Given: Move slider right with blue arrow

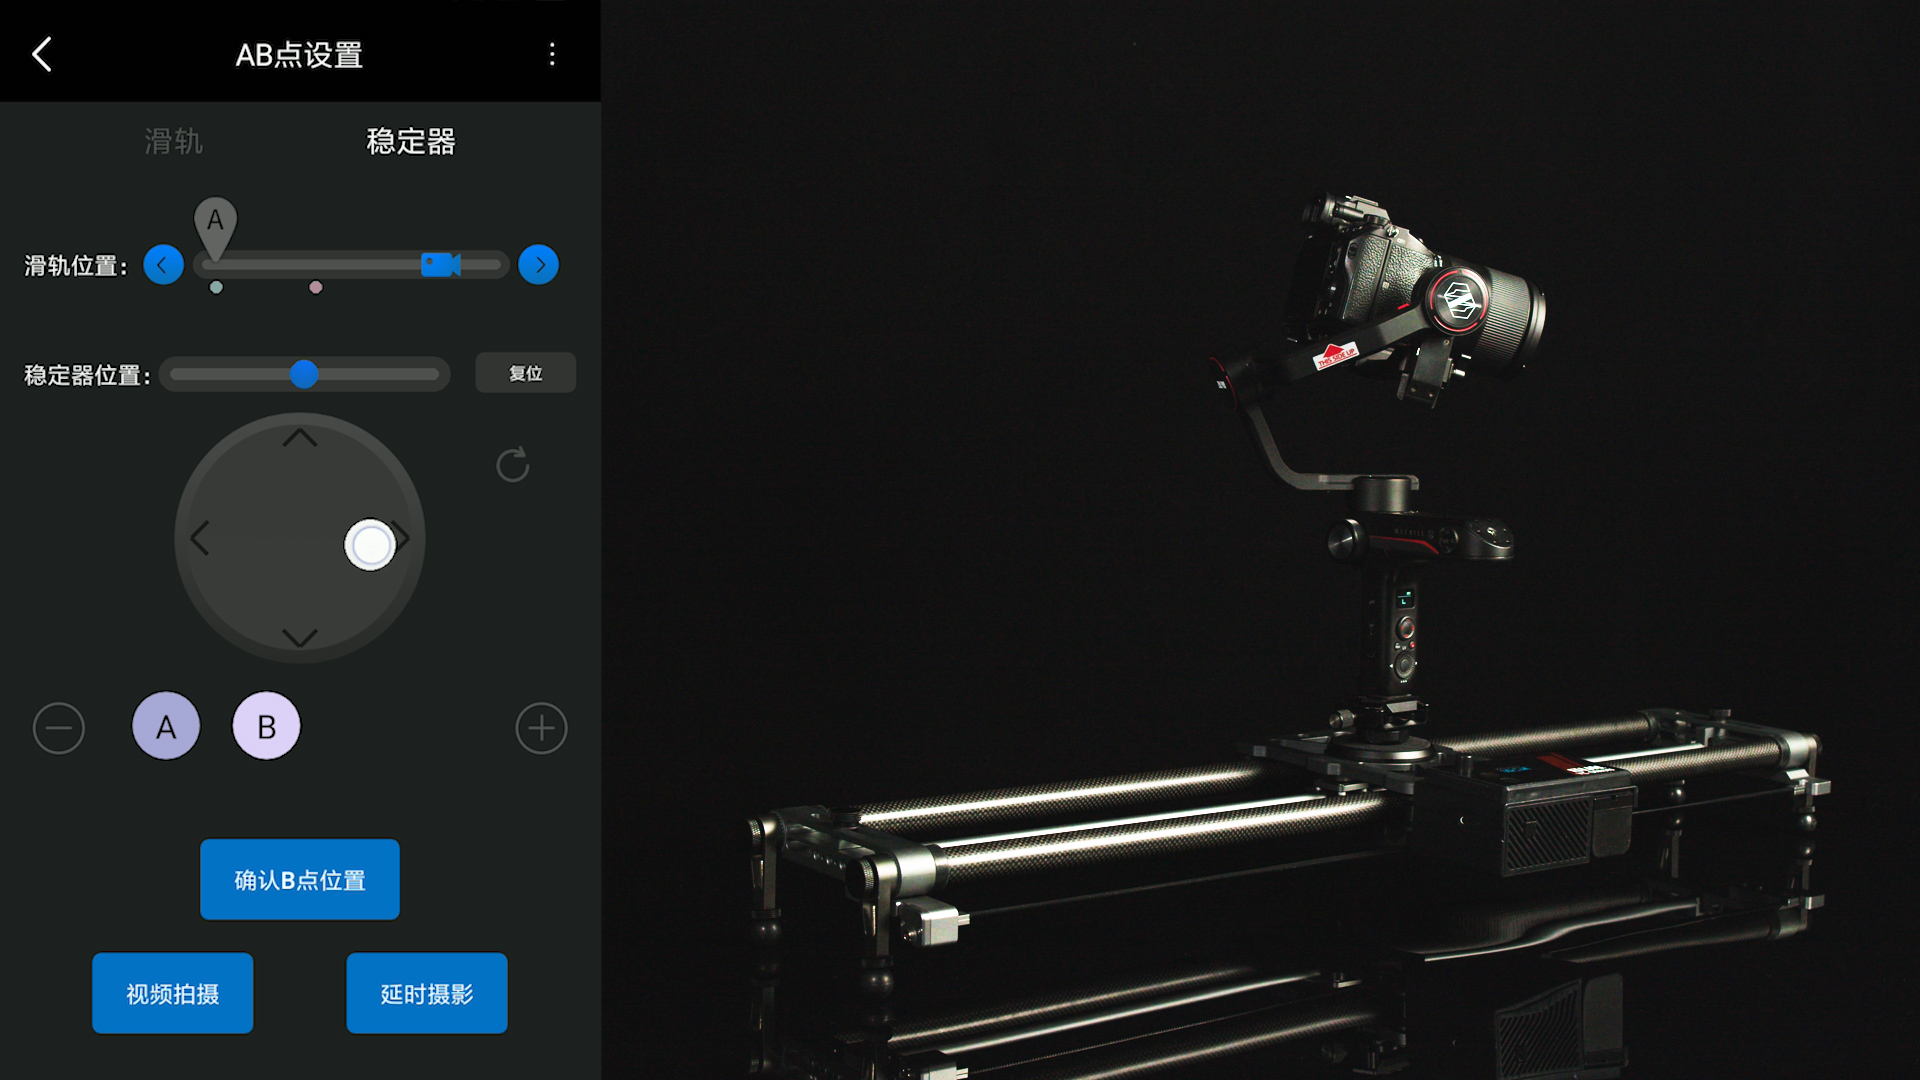Looking at the screenshot, I should [538, 265].
